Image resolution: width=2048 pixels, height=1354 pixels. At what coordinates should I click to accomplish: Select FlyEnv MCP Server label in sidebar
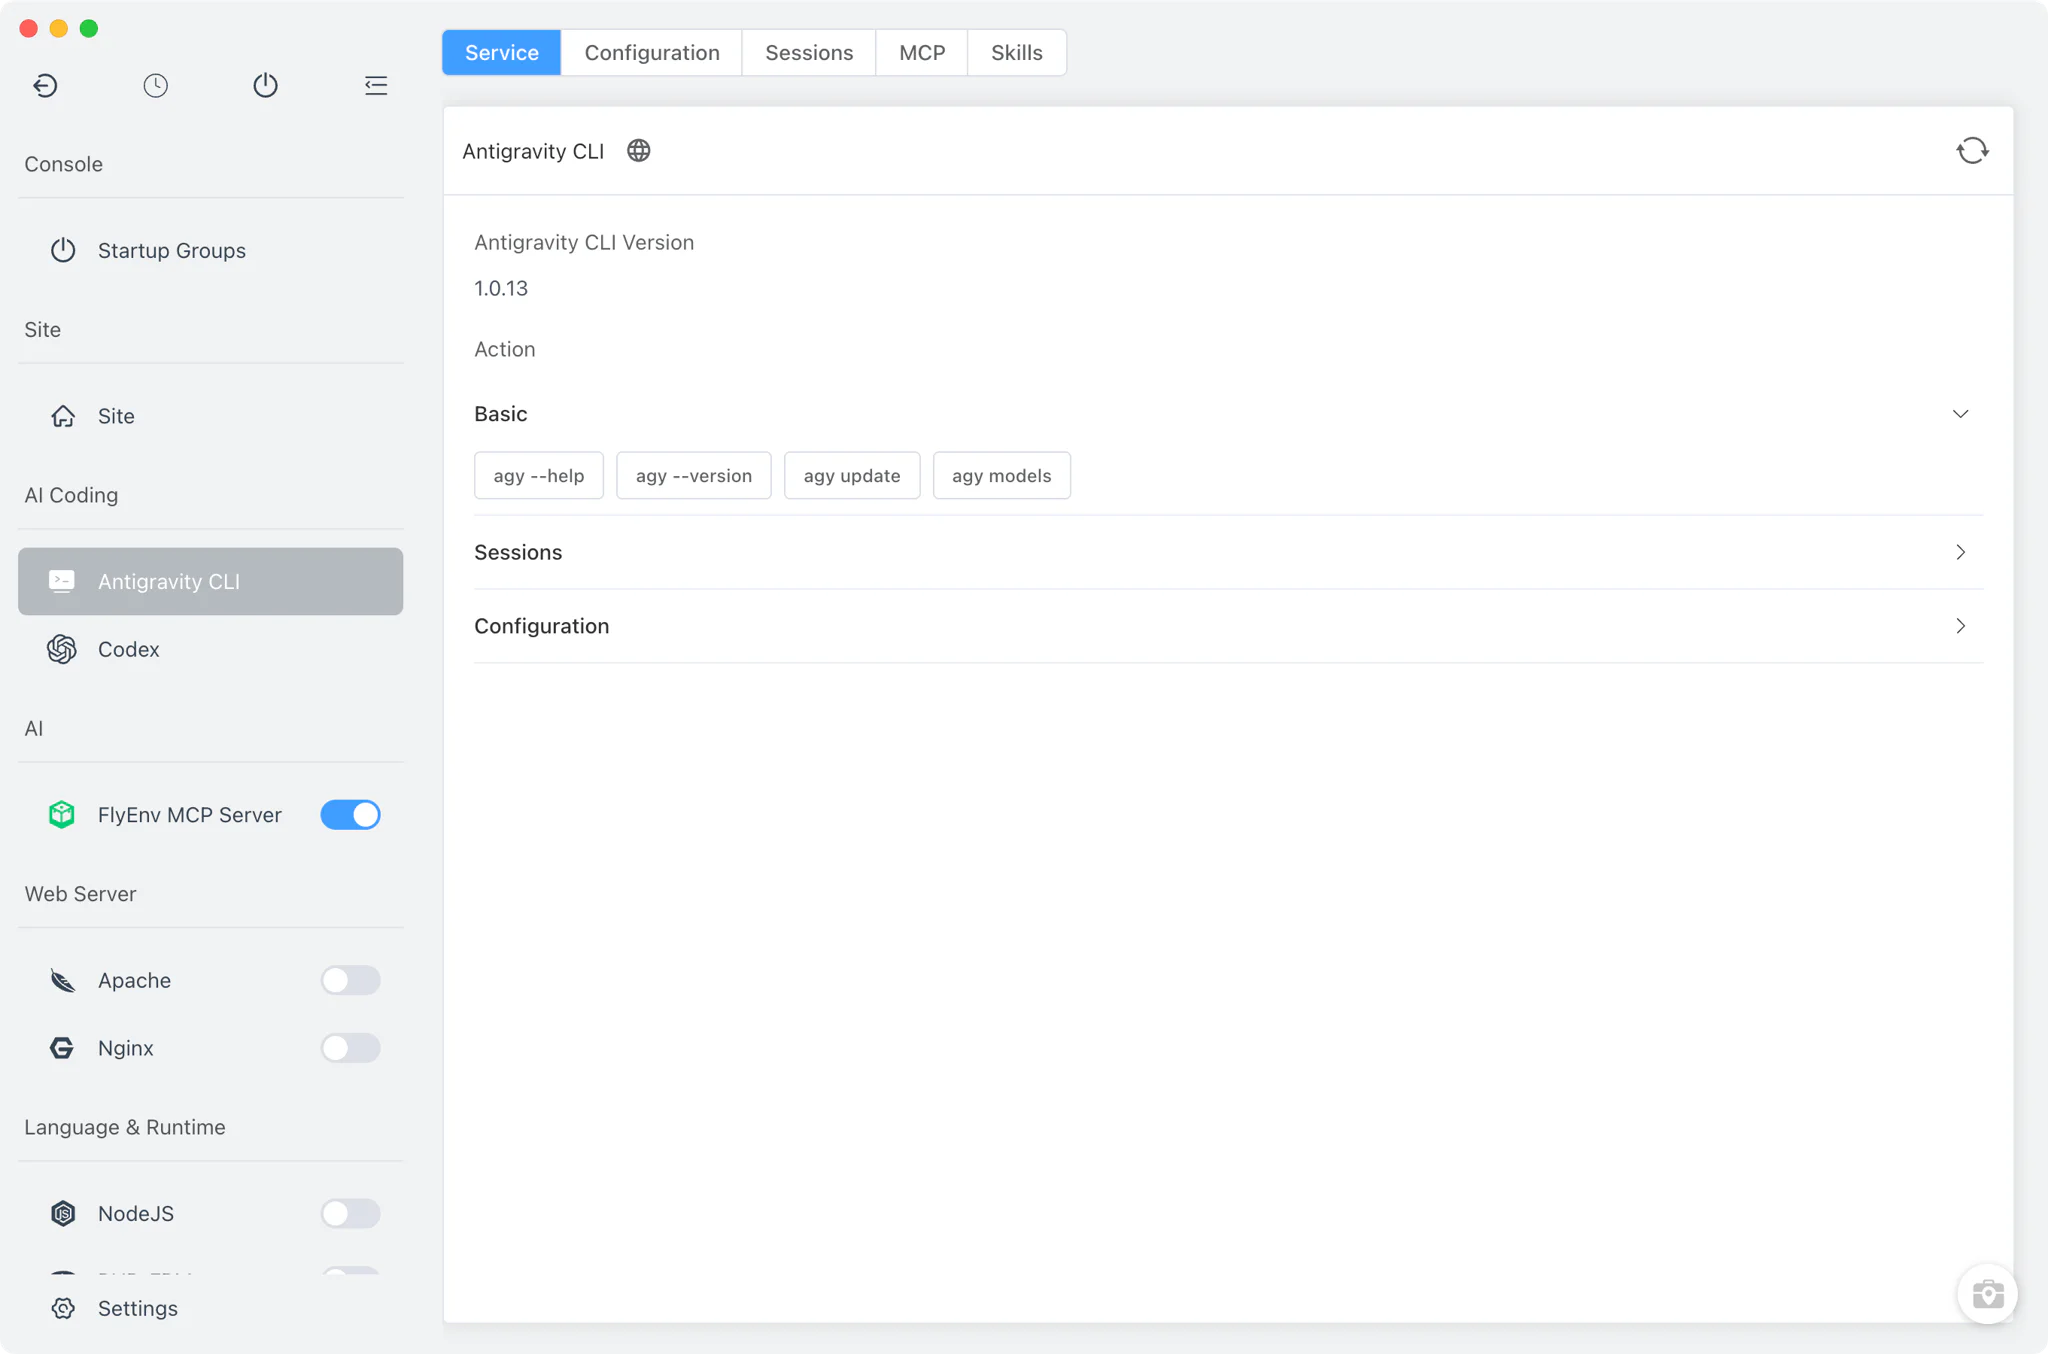coord(190,814)
